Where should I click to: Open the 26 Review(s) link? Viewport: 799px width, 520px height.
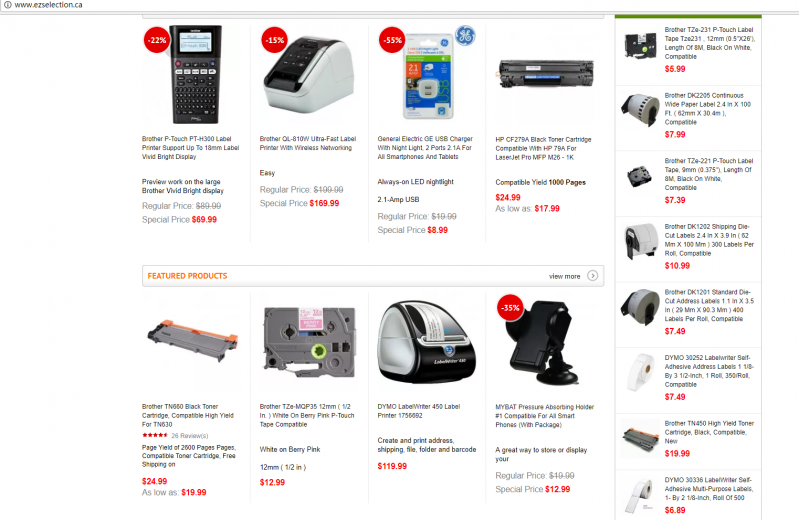tap(190, 436)
